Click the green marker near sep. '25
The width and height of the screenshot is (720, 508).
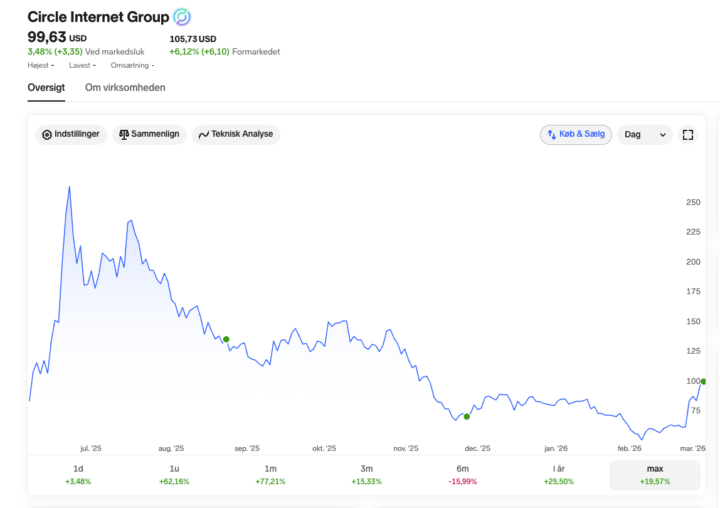tap(226, 339)
